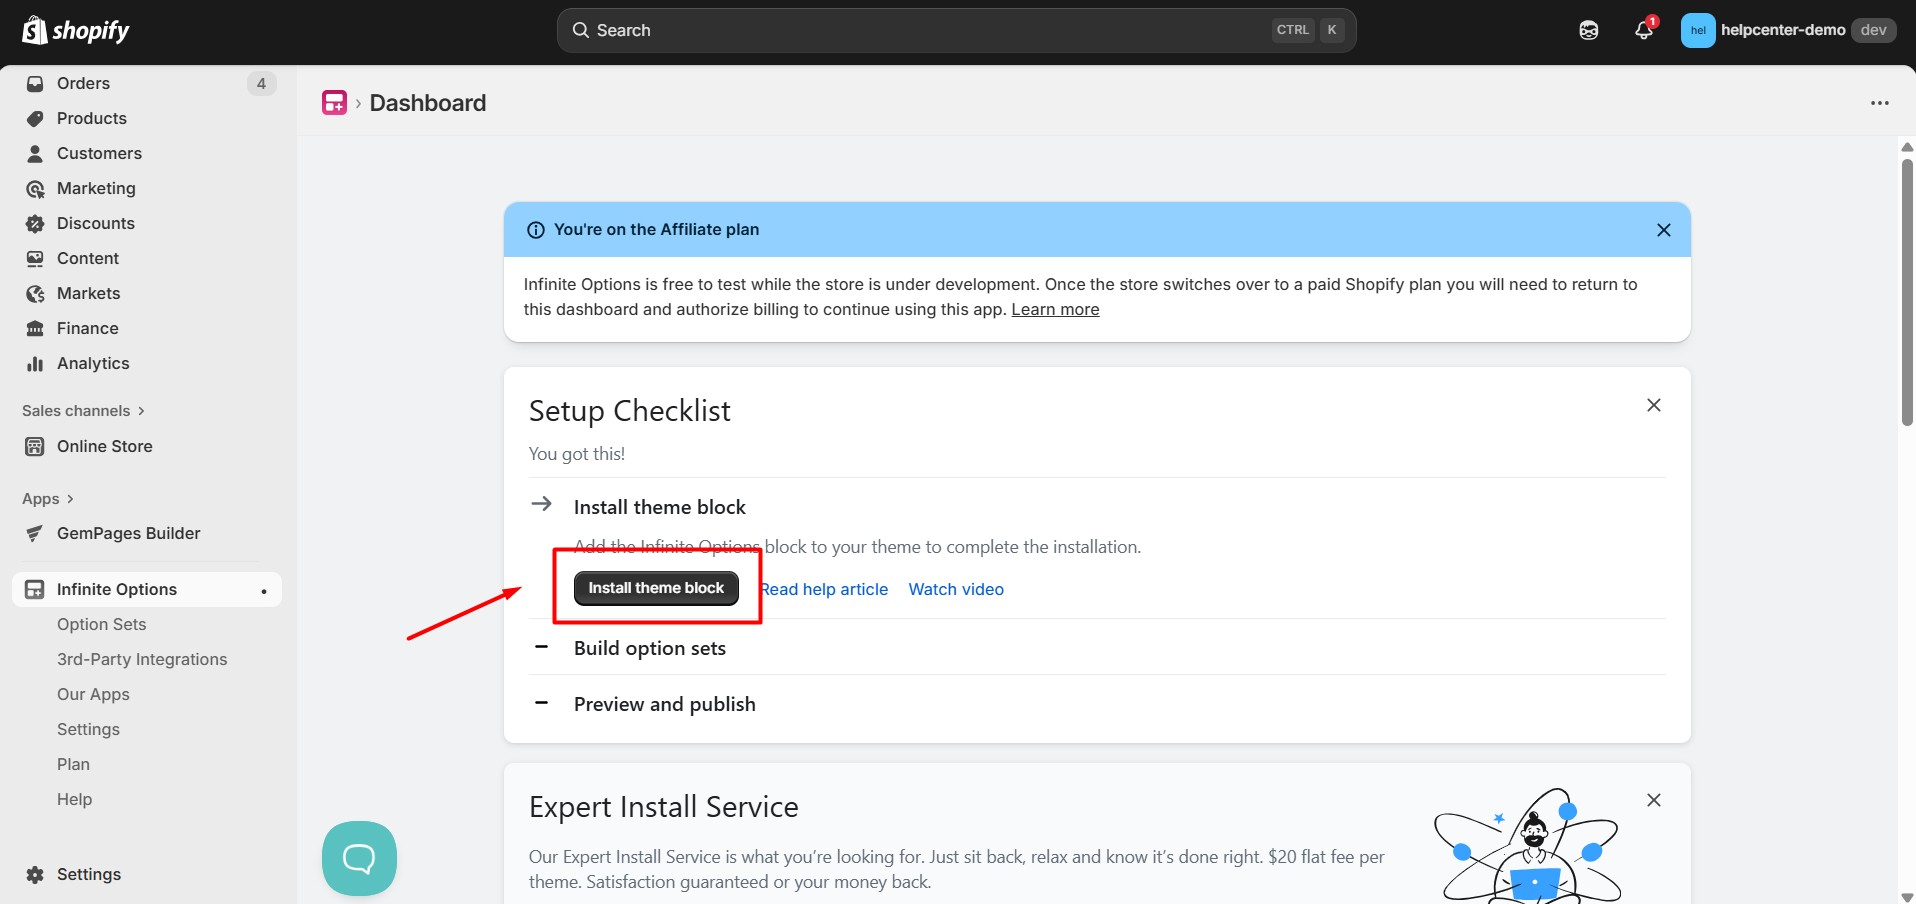Click the Analytics chart icon
The height and width of the screenshot is (904, 1916).
coord(35,363)
